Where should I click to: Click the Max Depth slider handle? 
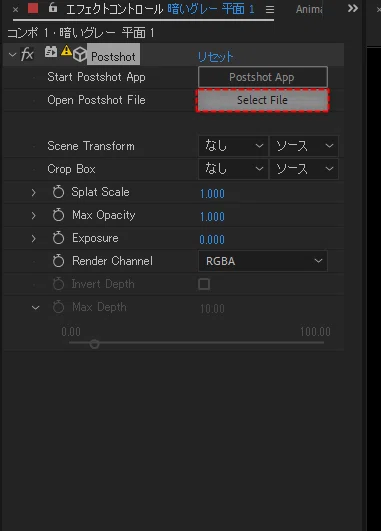click(x=94, y=344)
